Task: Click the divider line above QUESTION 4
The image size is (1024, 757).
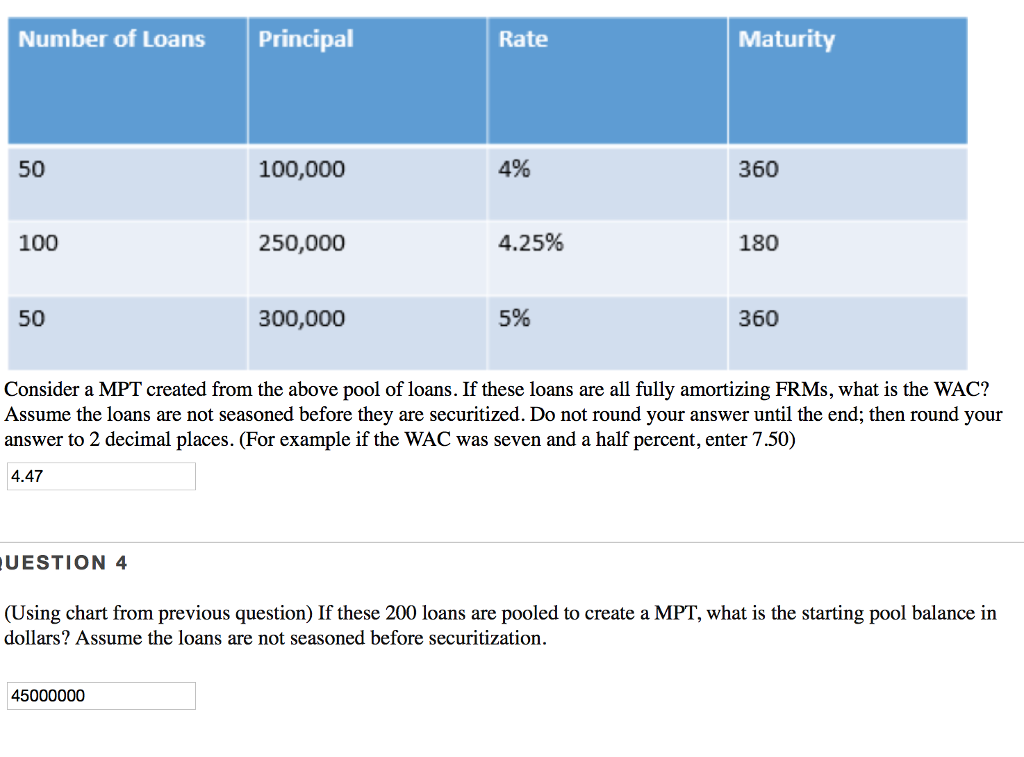Action: pos(512,542)
